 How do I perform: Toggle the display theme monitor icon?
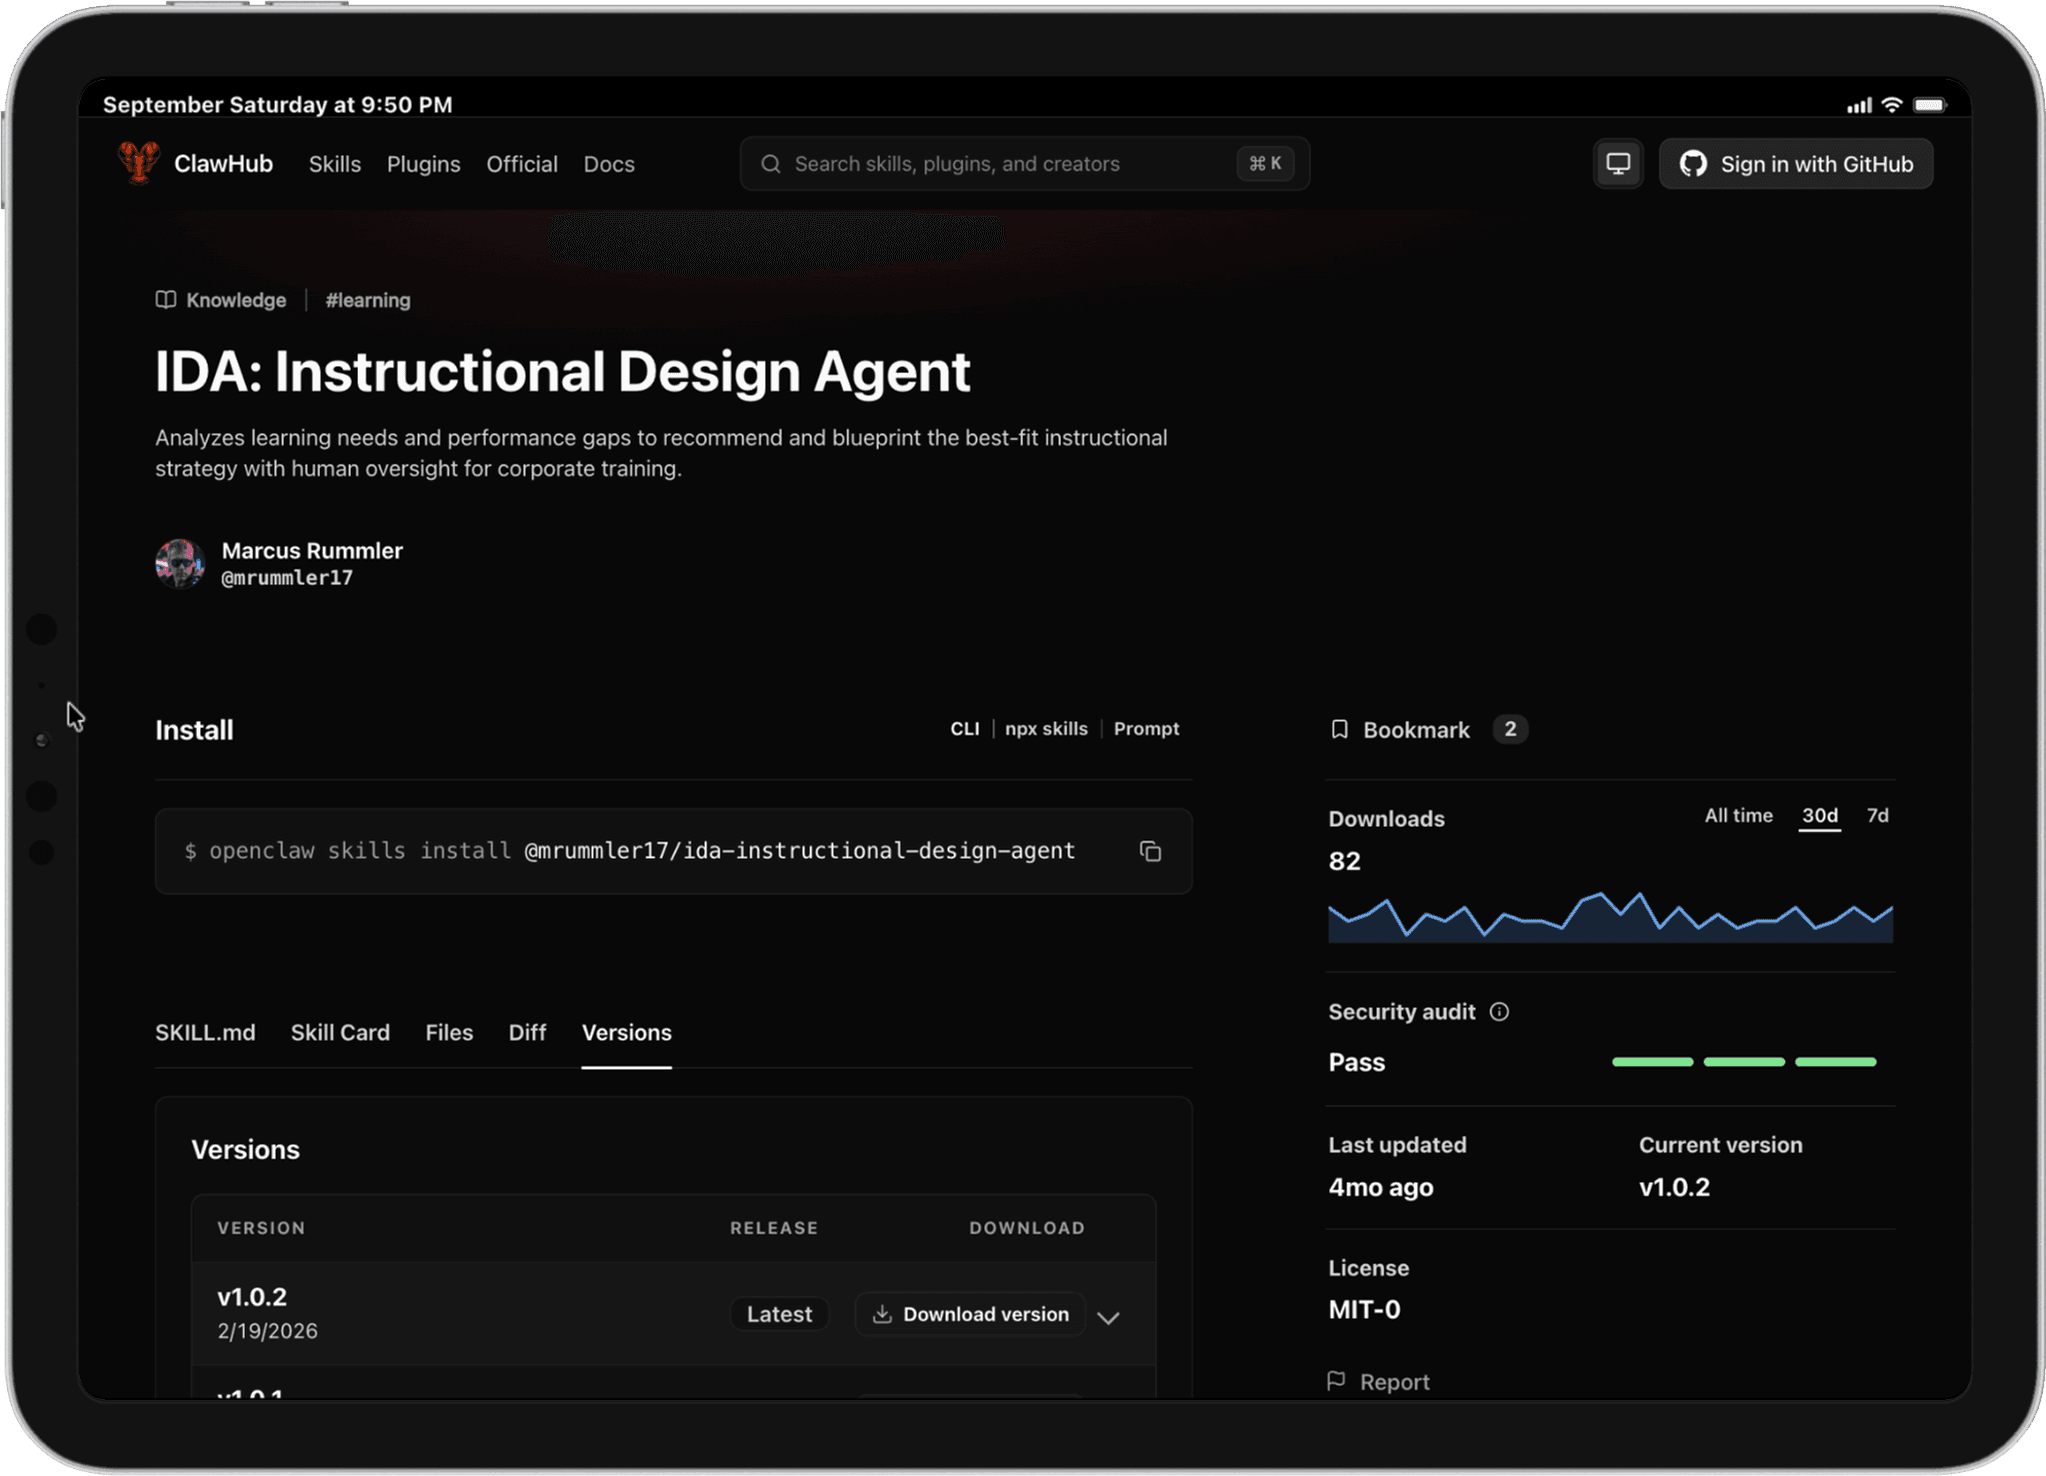(1617, 164)
